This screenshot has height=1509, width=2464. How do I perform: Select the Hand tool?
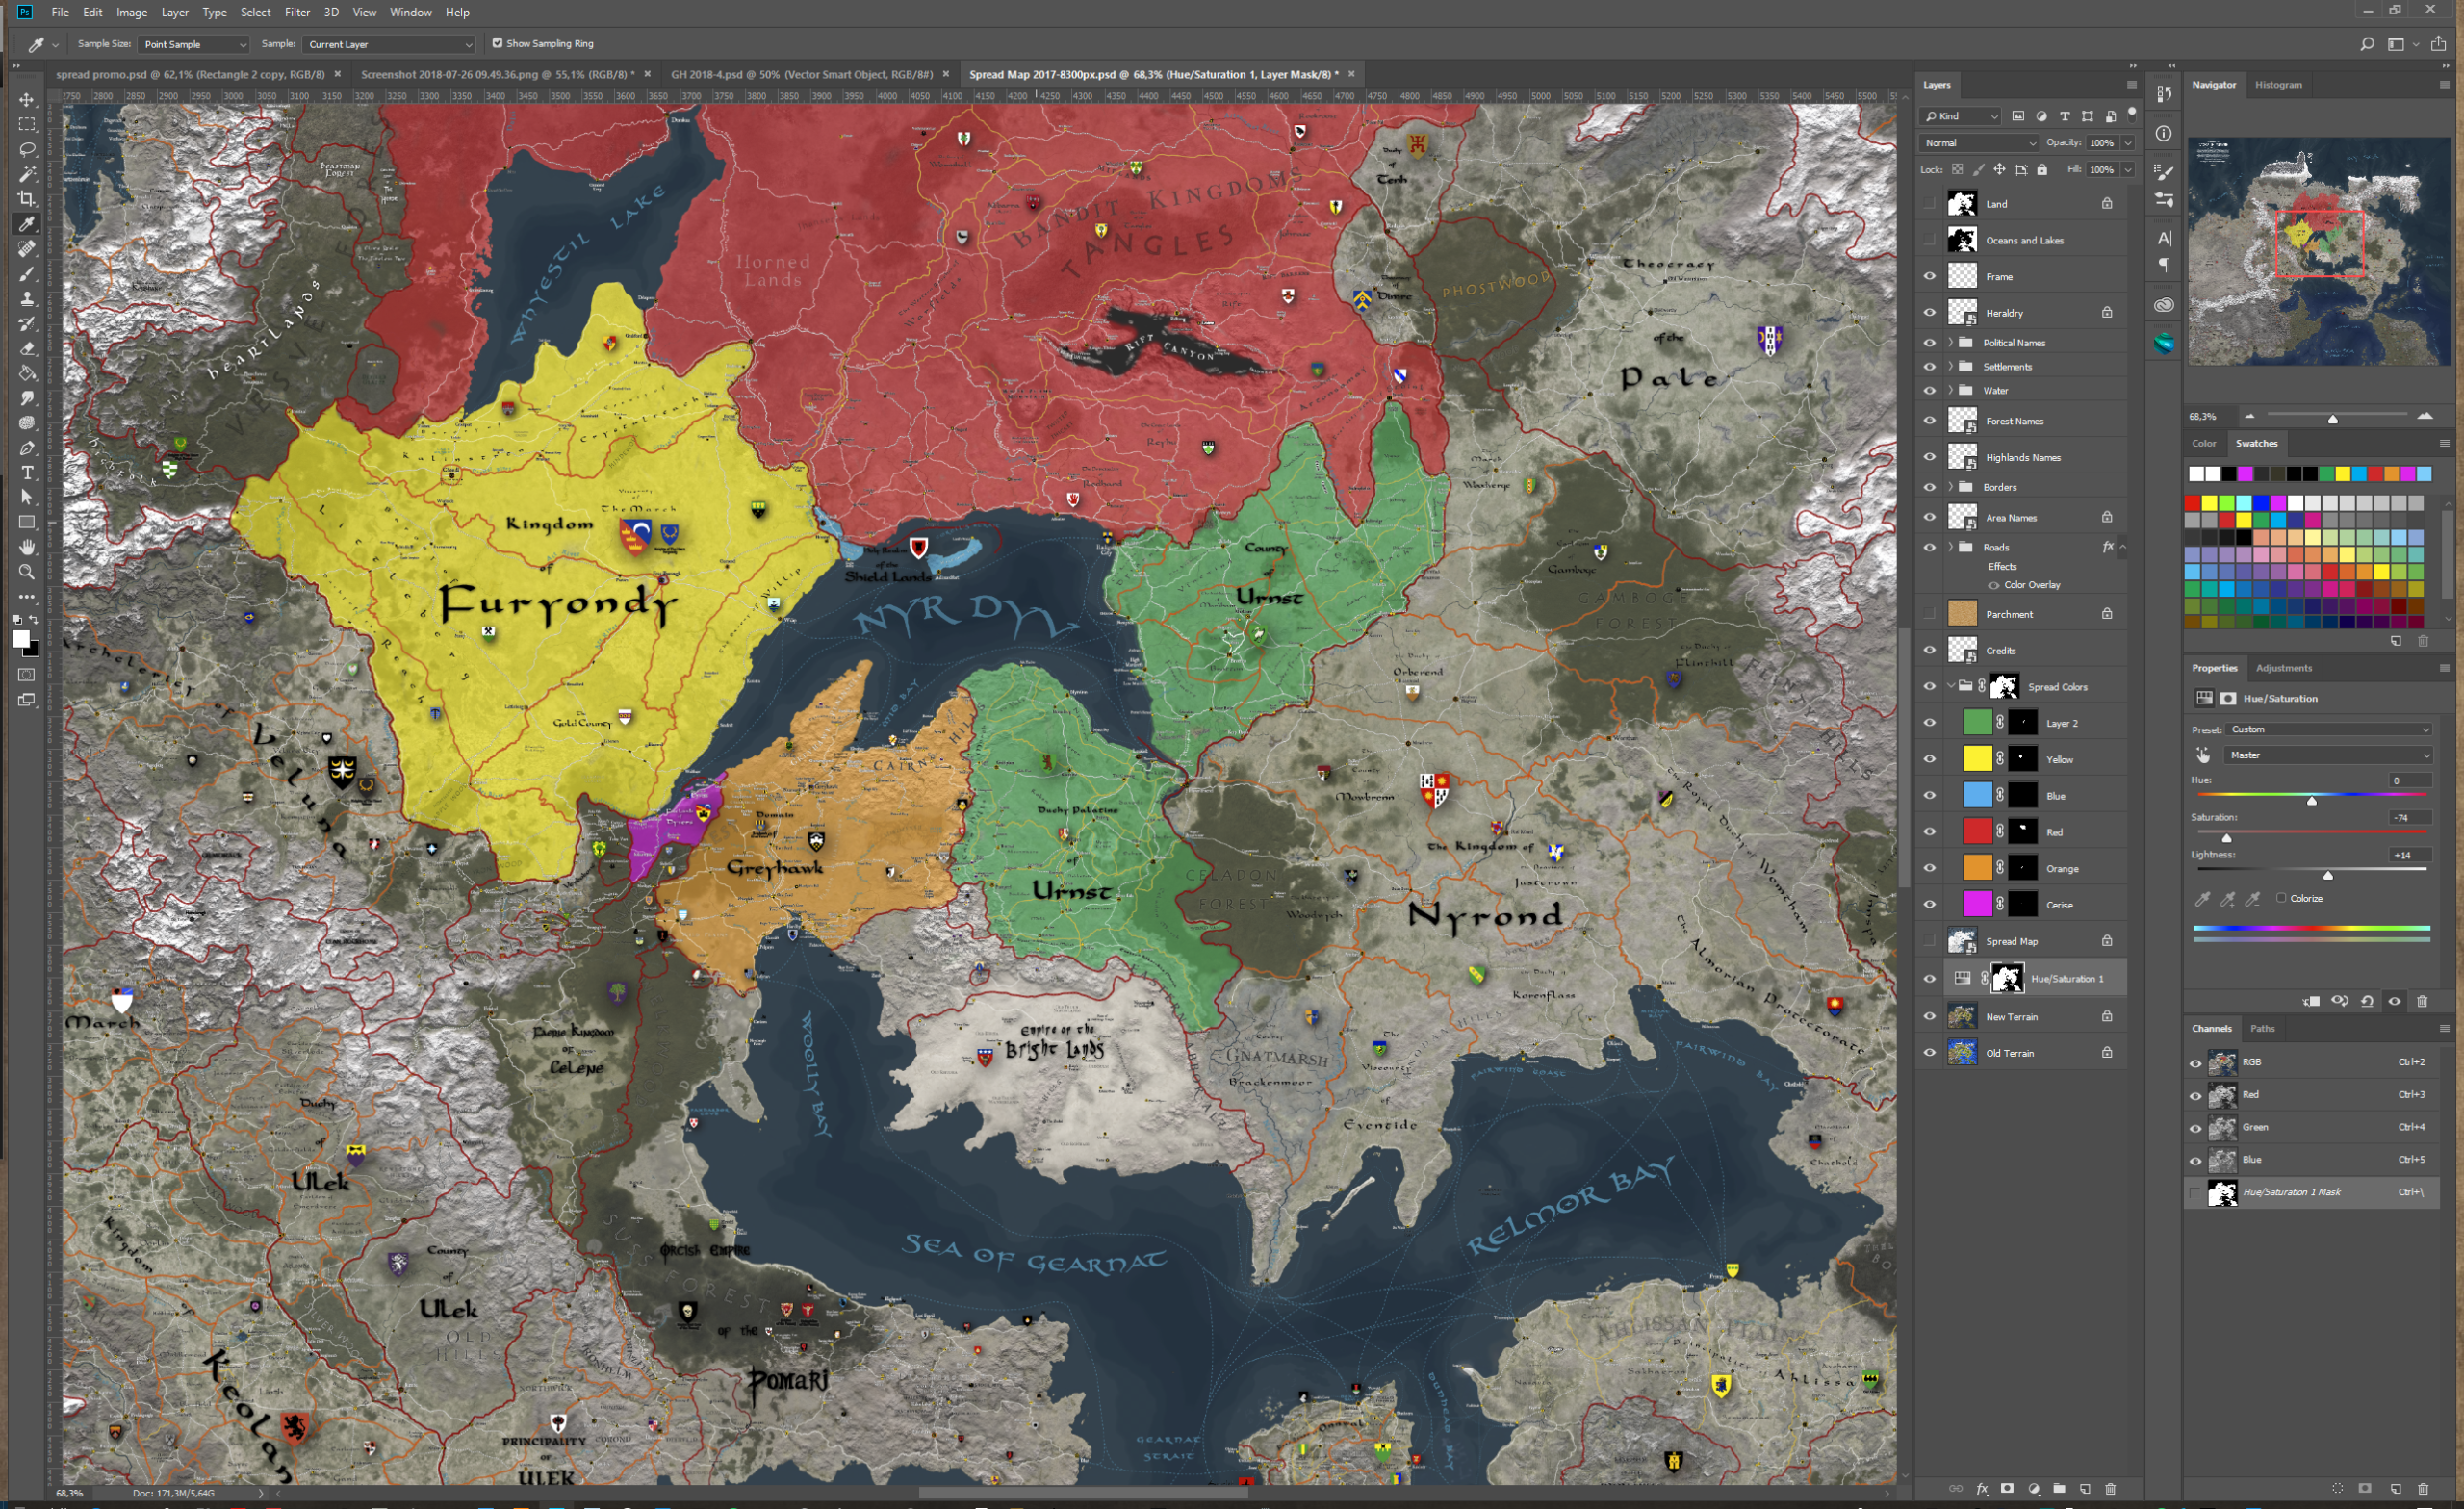27,547
